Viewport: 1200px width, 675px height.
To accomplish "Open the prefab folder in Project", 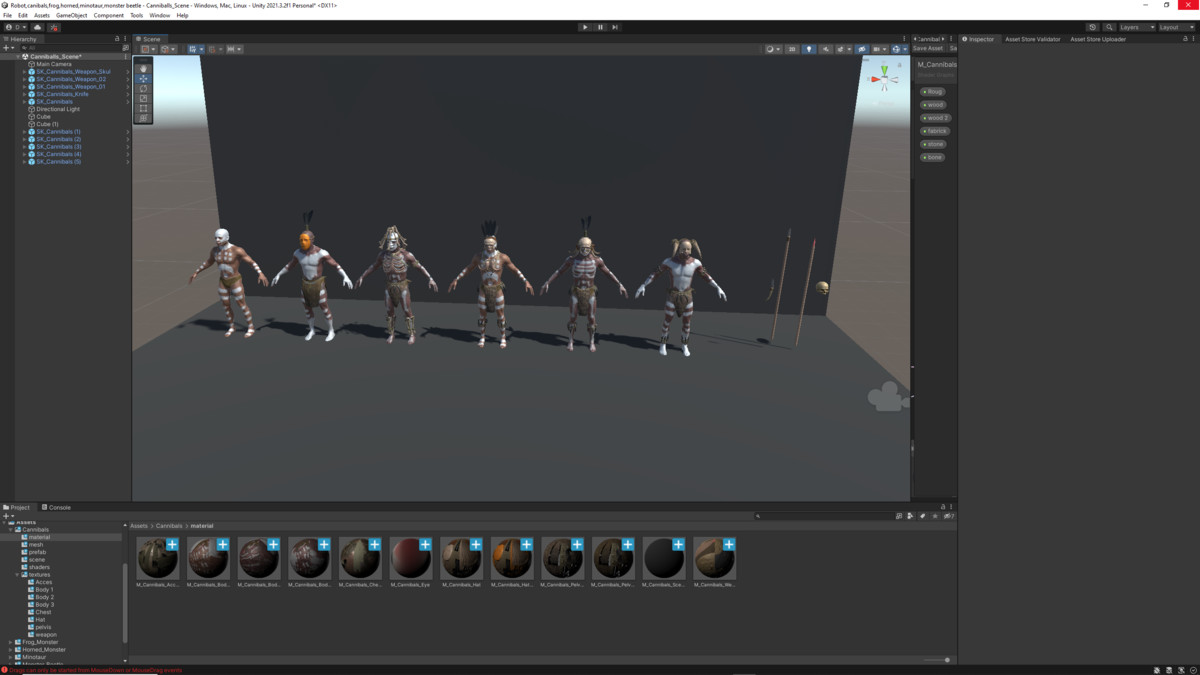I will (37, 552).
